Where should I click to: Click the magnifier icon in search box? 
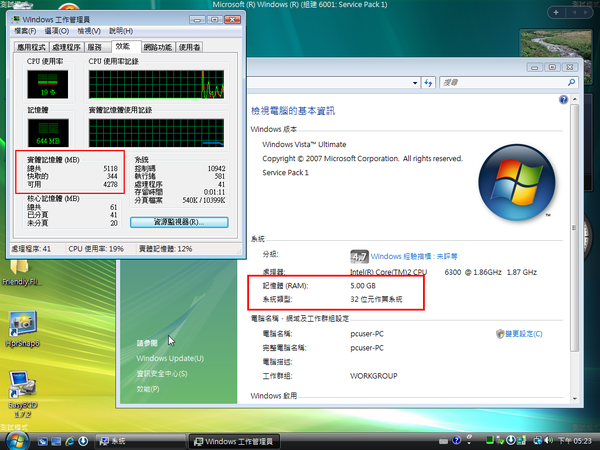[571, 82]
